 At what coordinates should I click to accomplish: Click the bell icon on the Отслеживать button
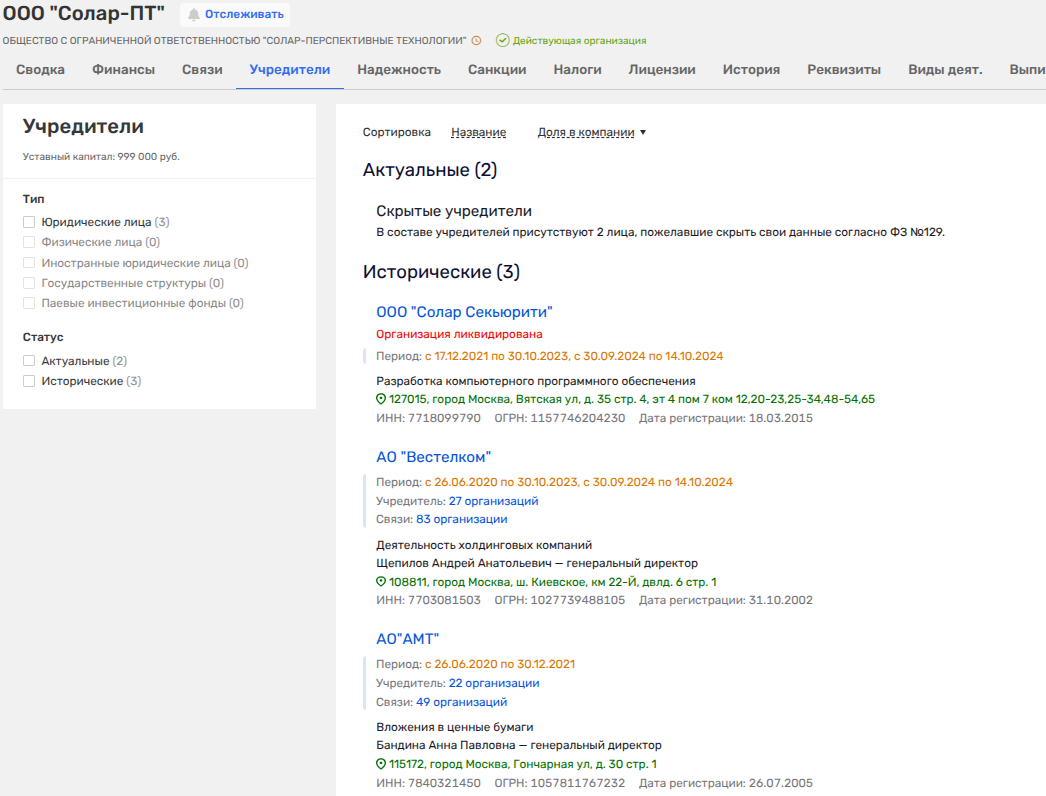[194, 14]
